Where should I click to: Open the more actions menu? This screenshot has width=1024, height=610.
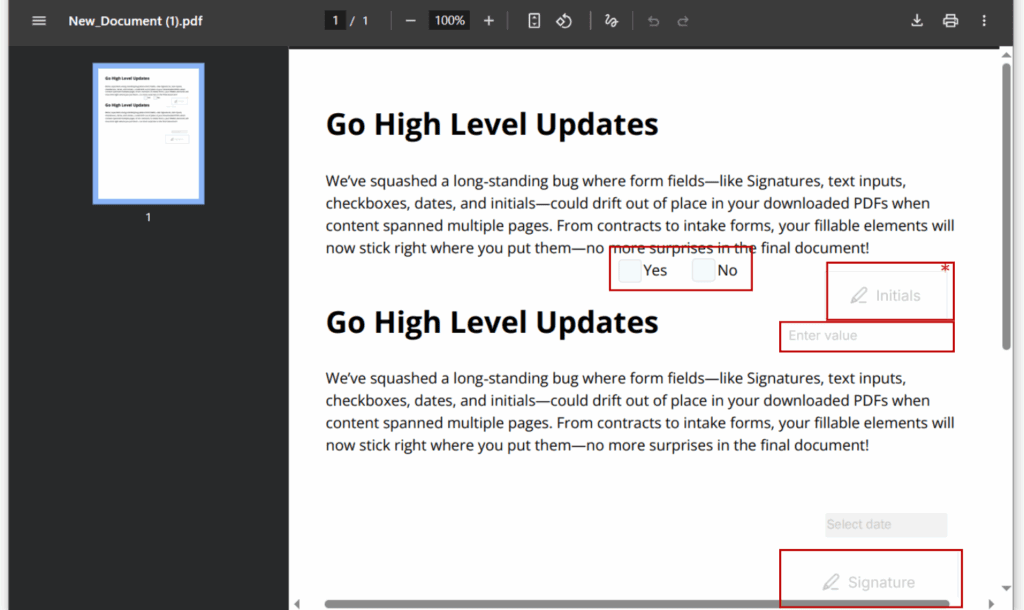984,21
